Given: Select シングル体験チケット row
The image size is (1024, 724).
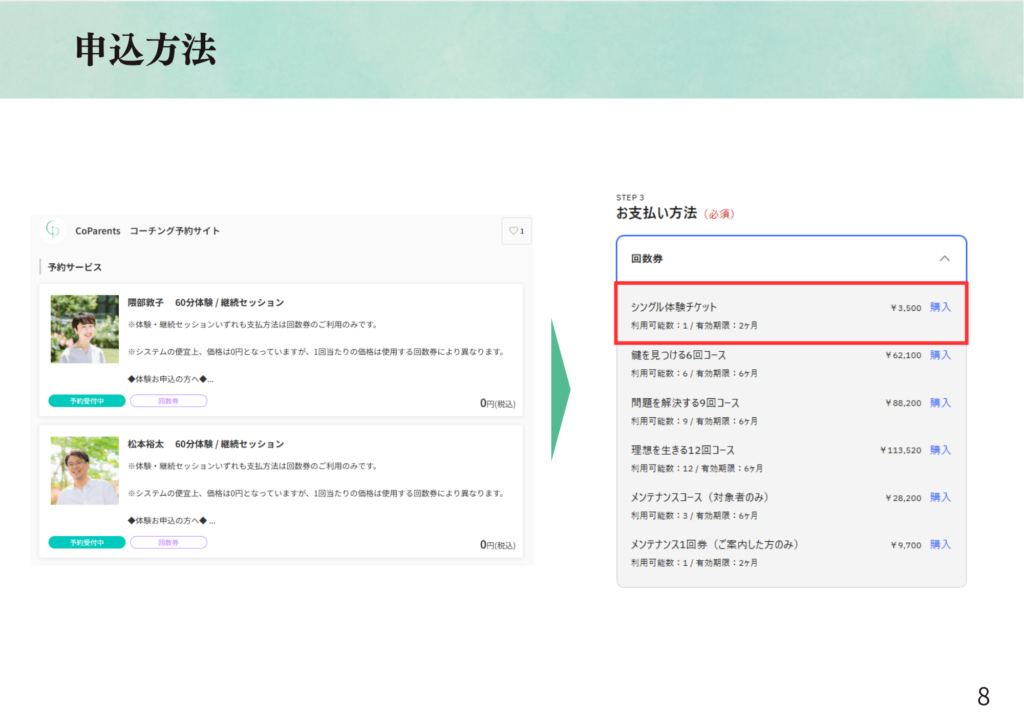Looking at the screenshot, I should point(791,313).
